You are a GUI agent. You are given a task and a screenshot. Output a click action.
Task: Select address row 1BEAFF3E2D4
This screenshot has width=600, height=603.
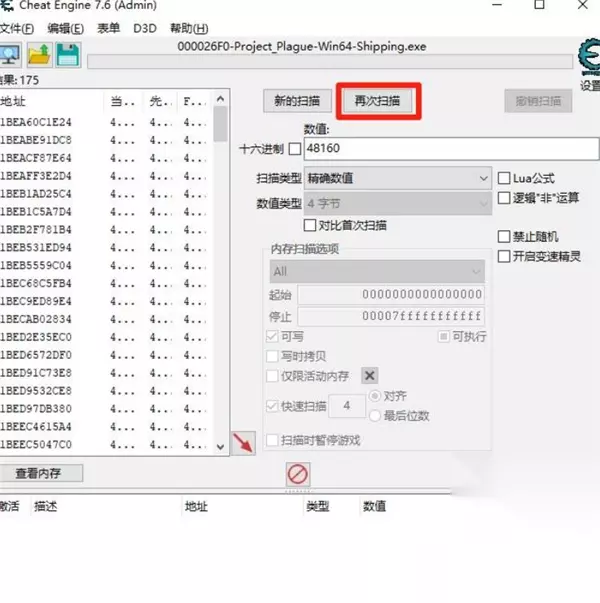(x=105, y=176)
